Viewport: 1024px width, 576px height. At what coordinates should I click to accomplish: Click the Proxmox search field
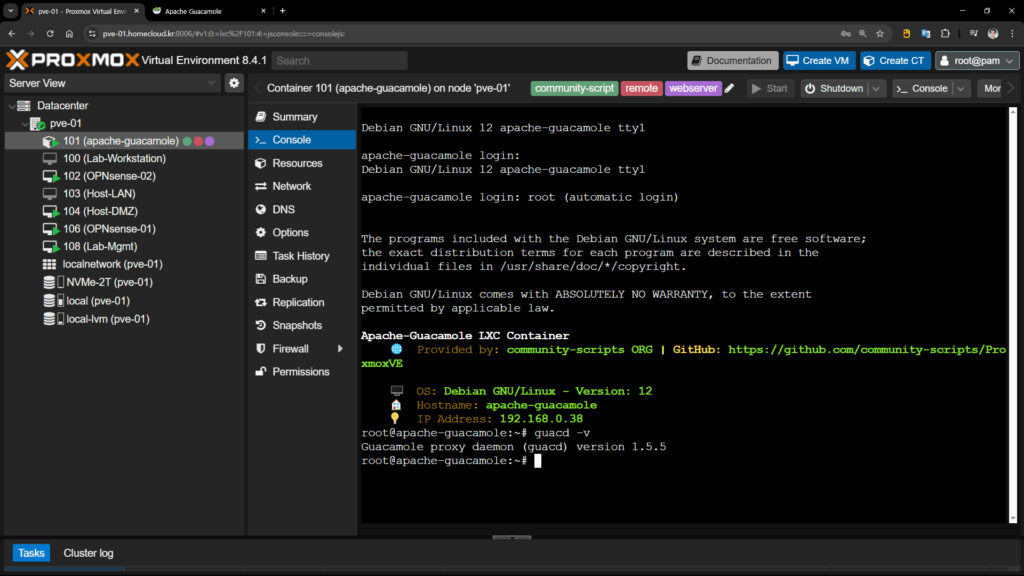pyautogui.click(x=338, y=60)
